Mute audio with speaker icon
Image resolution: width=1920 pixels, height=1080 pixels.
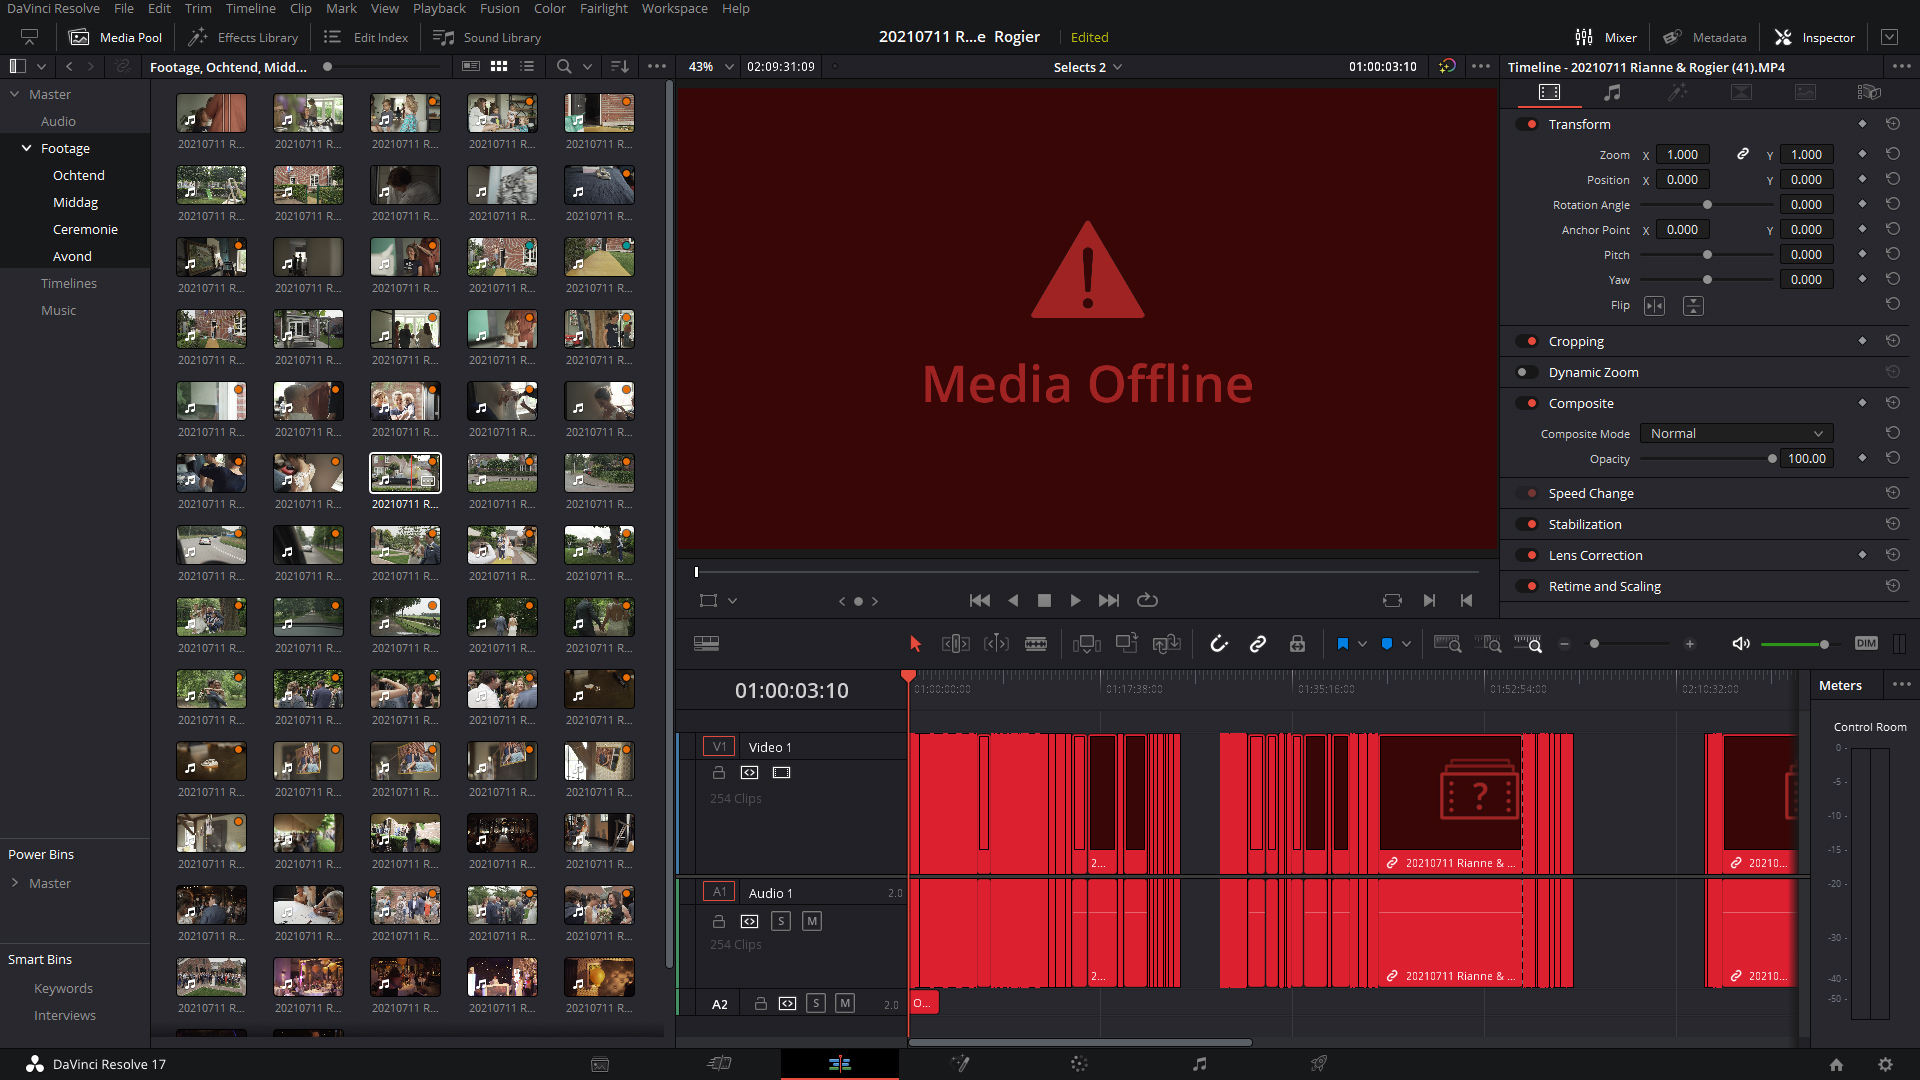[1741, 644]
